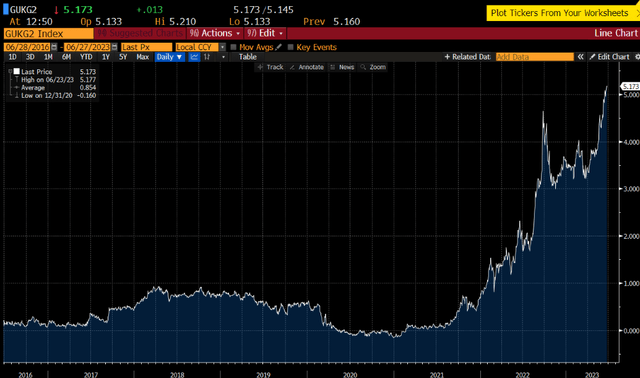Click the Last Price legend swatch

(17, 71)
